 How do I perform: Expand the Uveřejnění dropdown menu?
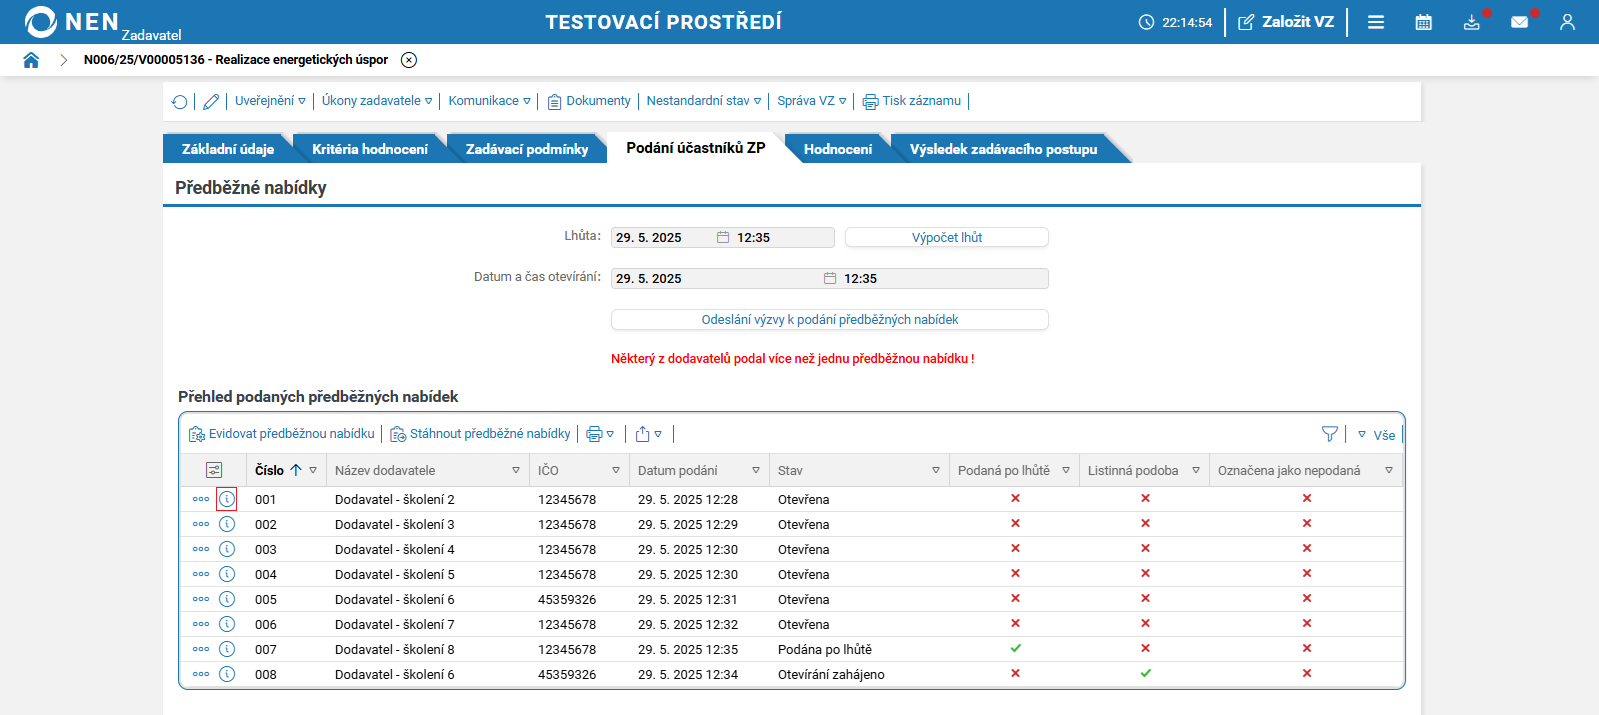click(270, 101)
